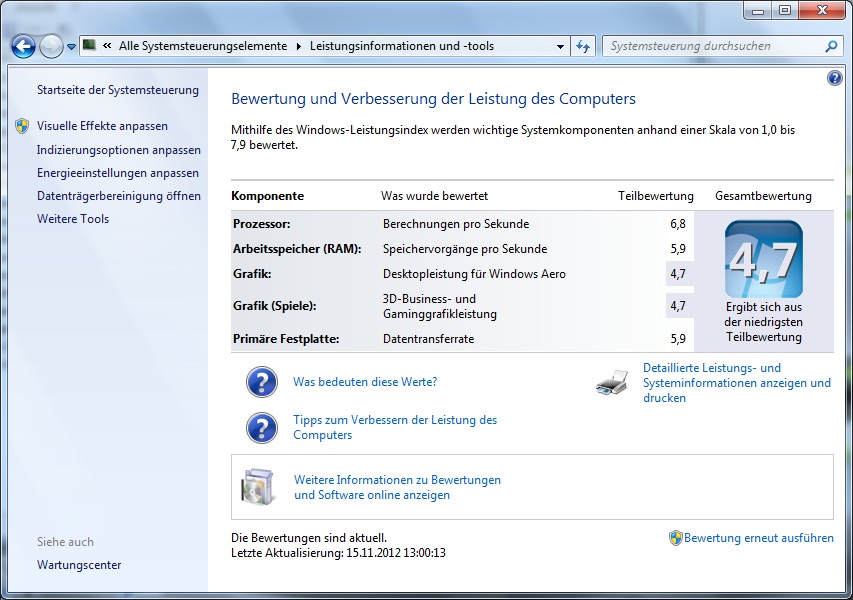Click the 'Teilbewertung' column header
The width and height of the screenshot is (853, 600).
[x=656, y=196]
